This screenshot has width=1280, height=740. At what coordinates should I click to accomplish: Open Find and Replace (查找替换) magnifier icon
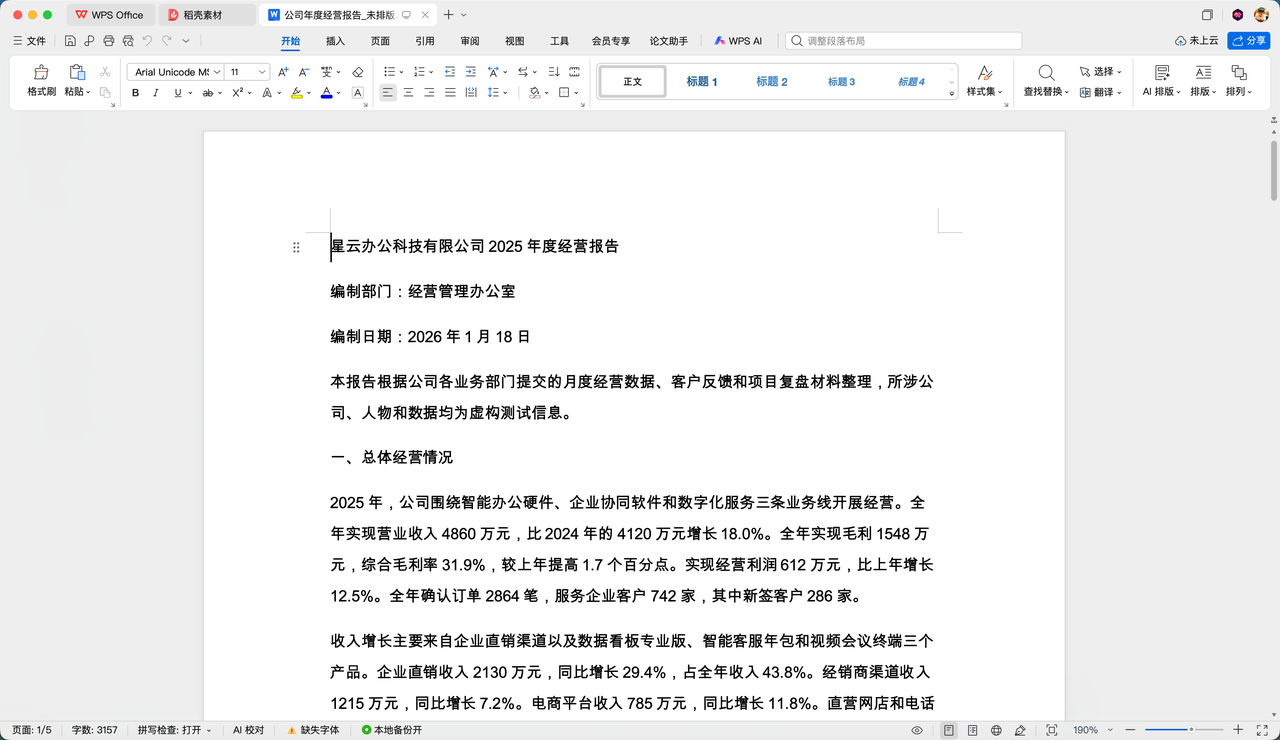click(x=1046, y=73)
